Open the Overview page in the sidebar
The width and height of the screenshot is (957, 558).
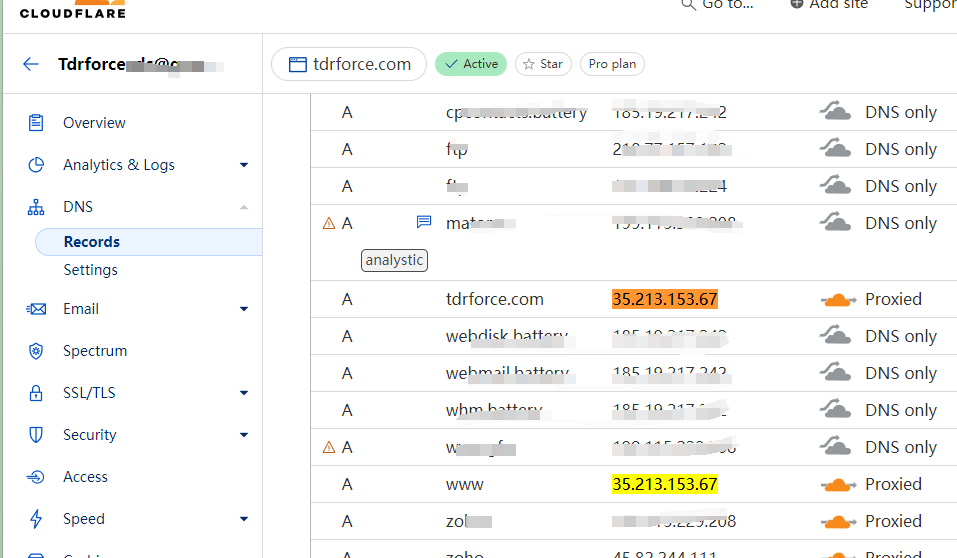(94, 123)
